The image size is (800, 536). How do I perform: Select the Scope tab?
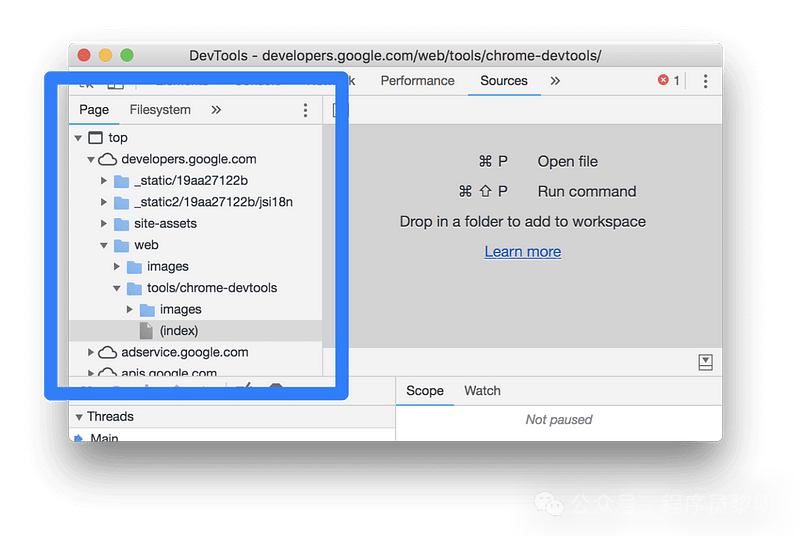424,391
